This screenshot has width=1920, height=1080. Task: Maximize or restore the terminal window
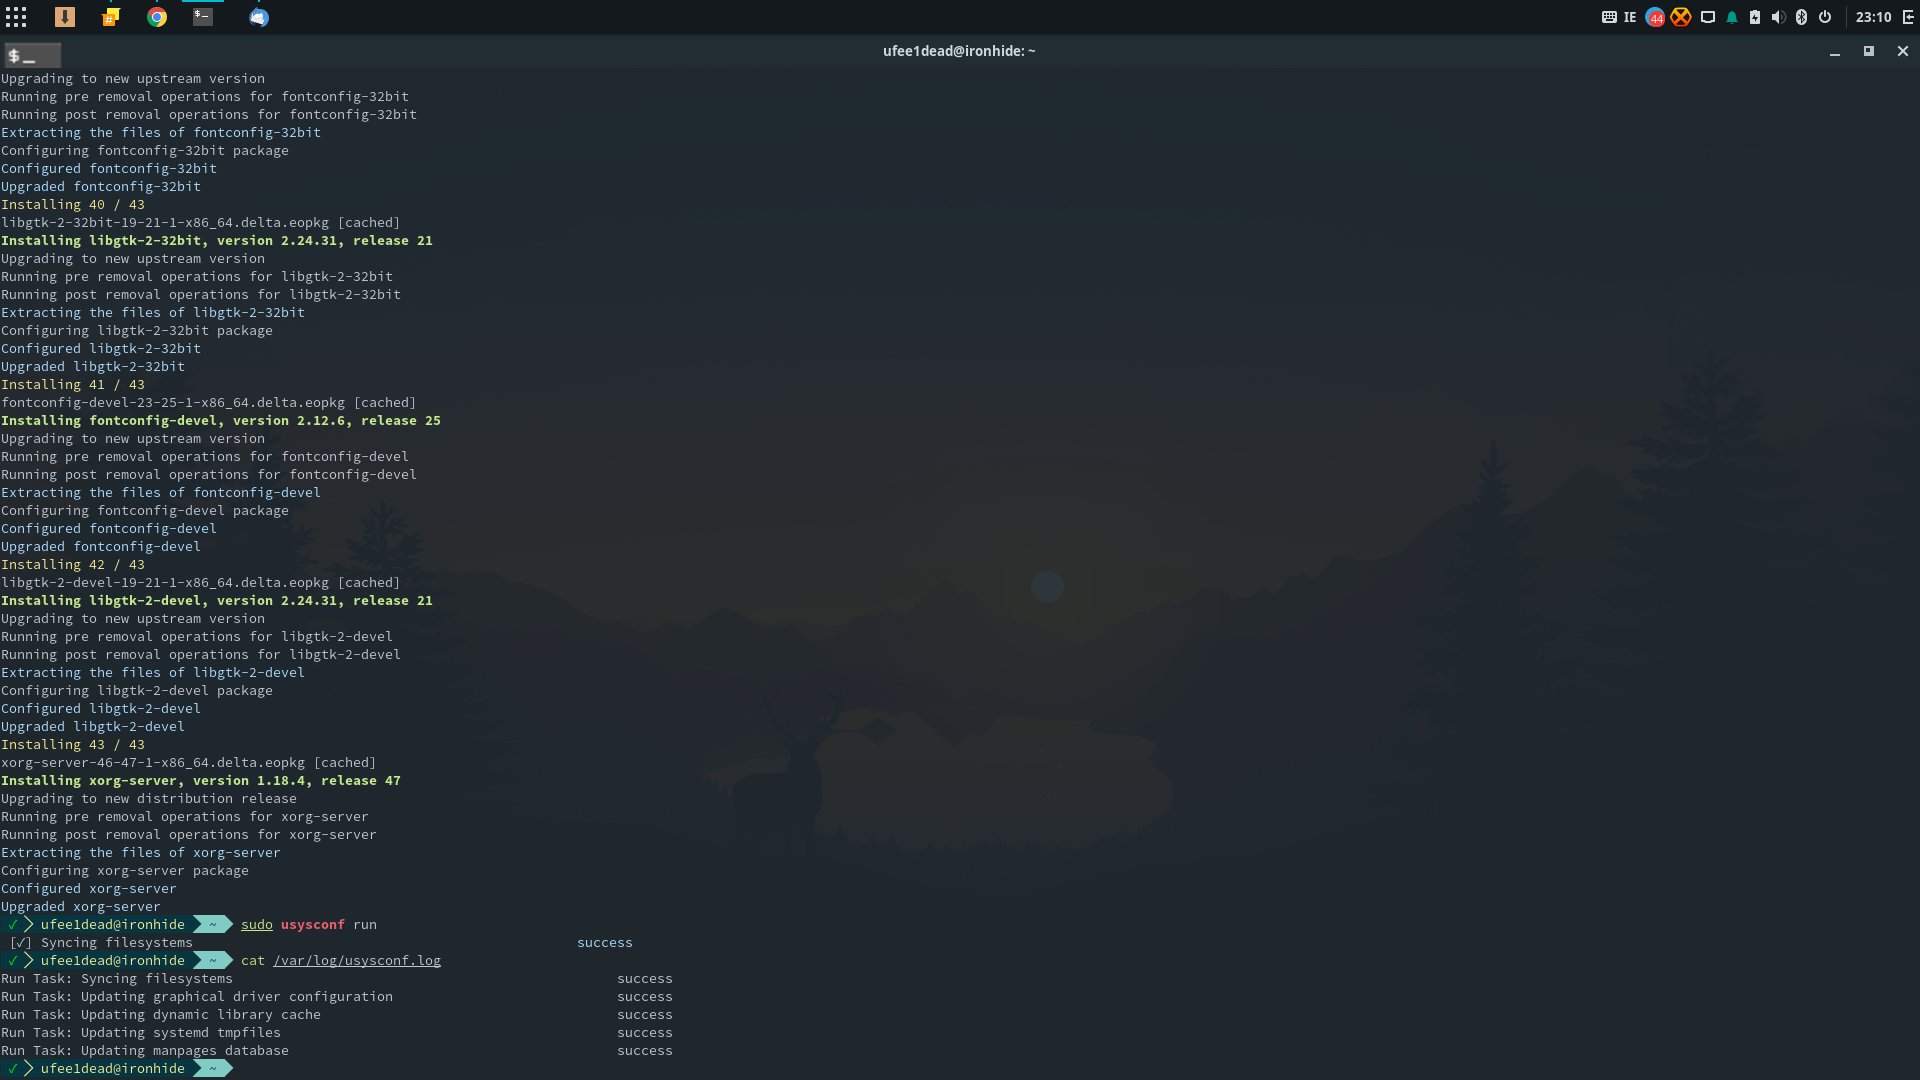[x=1868, y=51]
